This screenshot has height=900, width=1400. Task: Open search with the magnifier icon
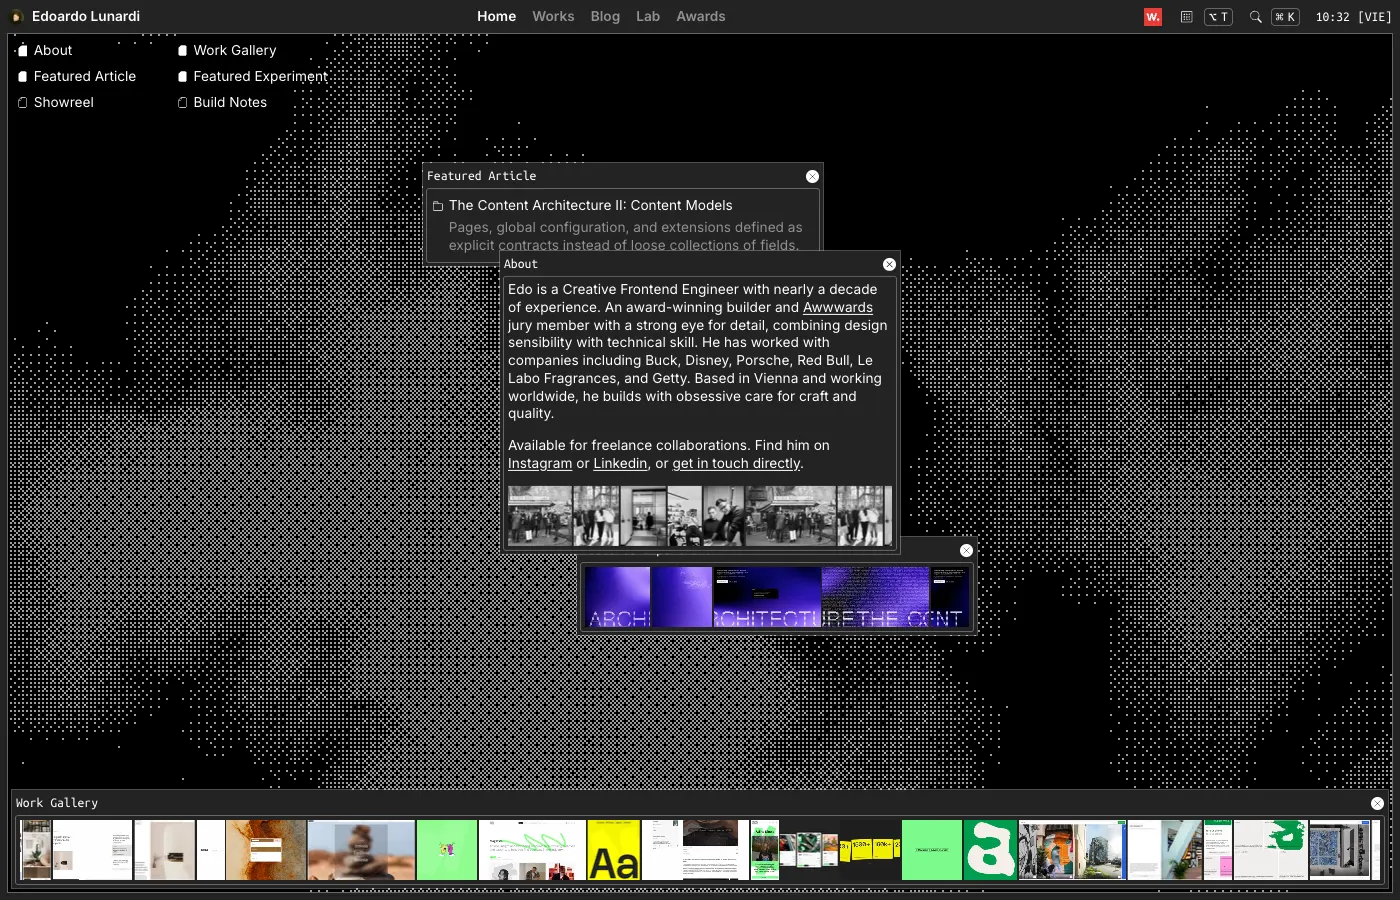point(1255,17)
